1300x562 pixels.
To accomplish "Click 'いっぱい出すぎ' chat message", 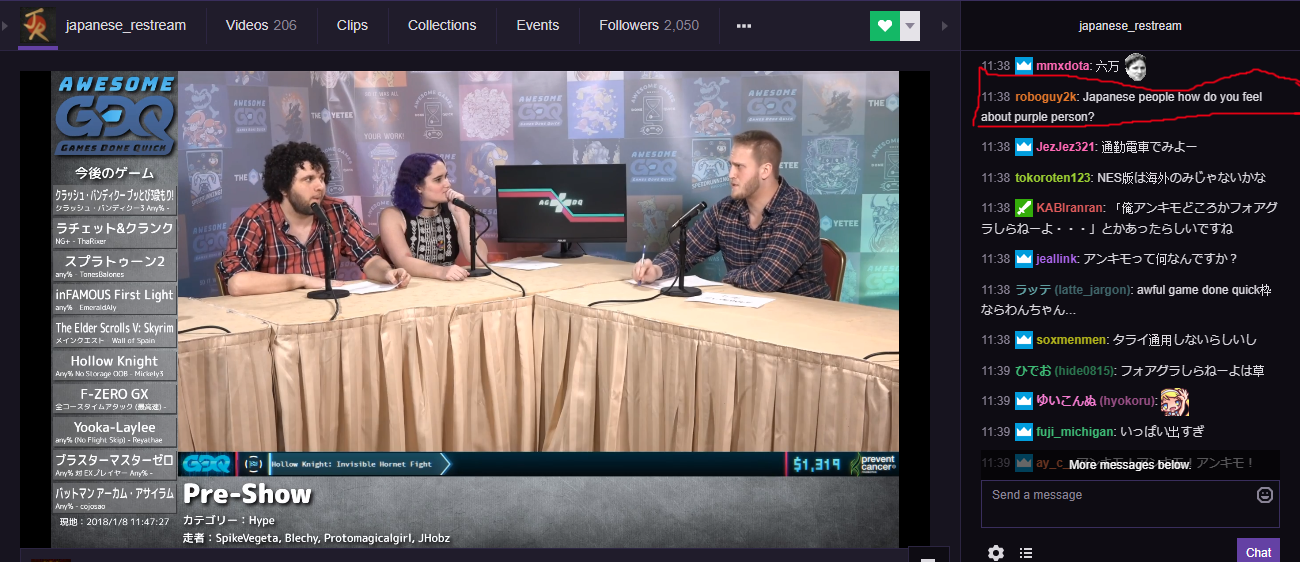I will [x=1162, y=432].
